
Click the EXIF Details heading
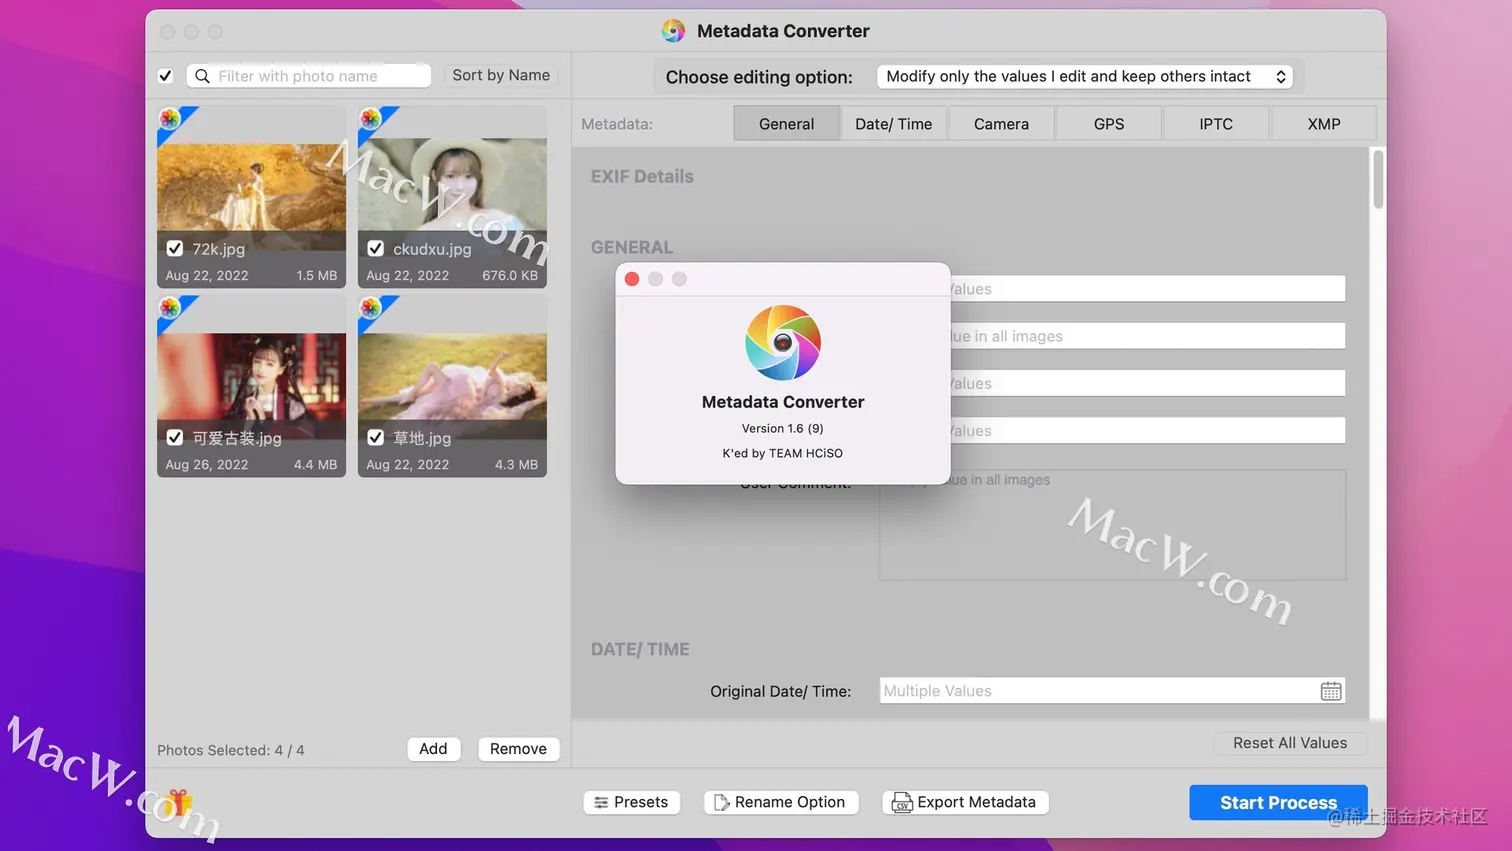(x=642, y=176)
